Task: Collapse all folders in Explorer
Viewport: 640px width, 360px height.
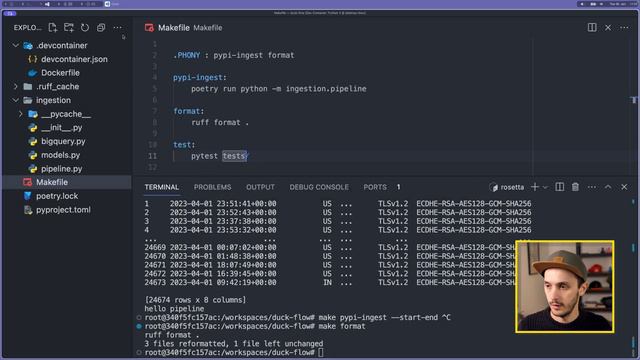Action: [x=101, y=27]
